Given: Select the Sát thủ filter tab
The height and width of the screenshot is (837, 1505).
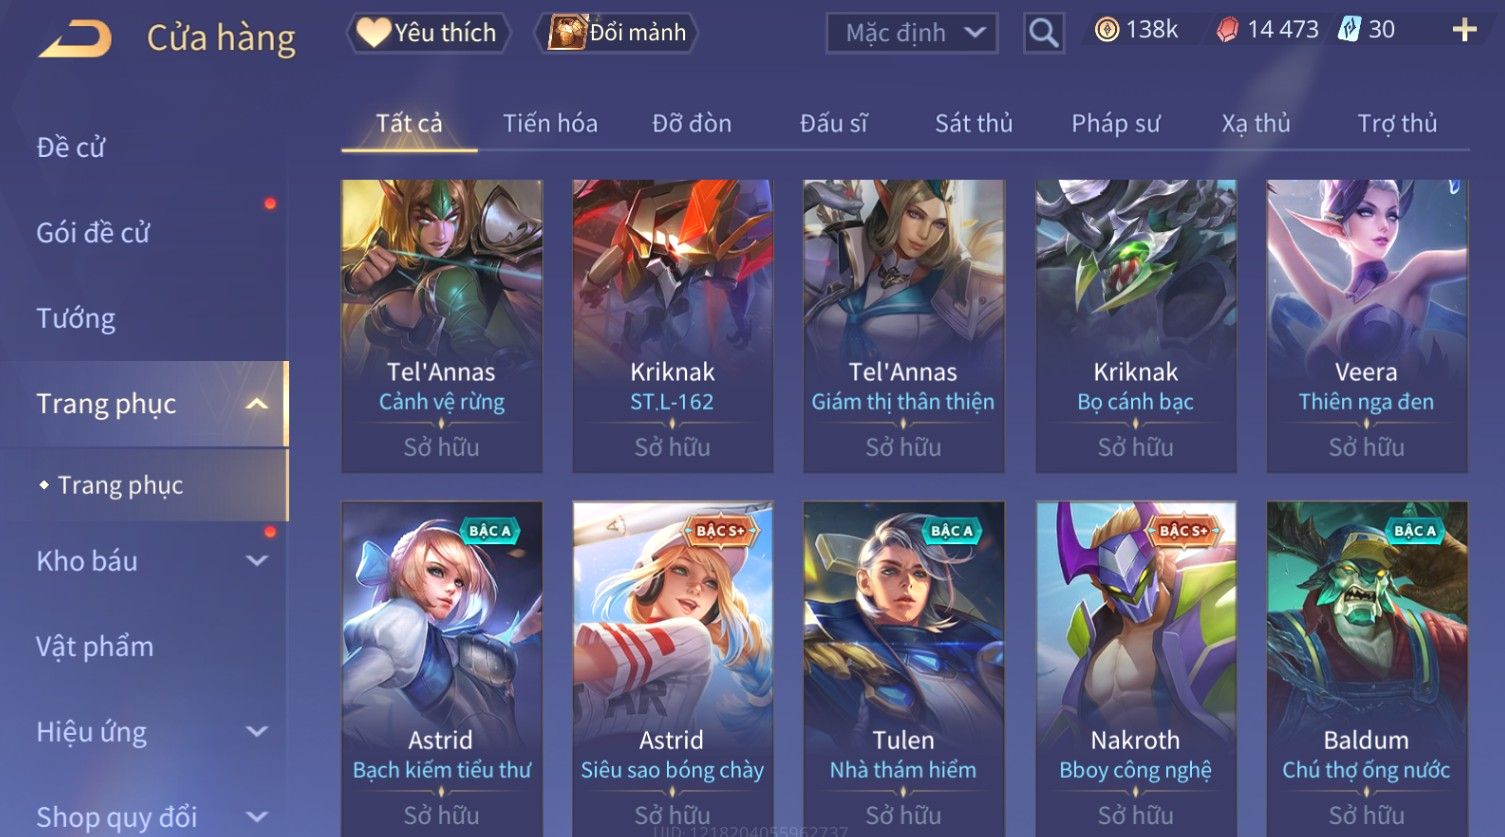Looking at the screenshot, I should pos(974,124).
